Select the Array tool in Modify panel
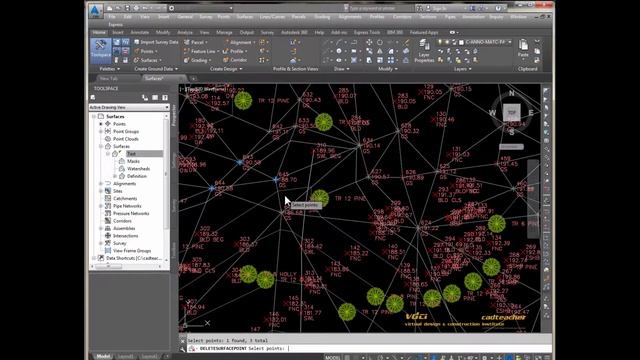The height and width of the screenshot is (360, 640). click(391, 60)
